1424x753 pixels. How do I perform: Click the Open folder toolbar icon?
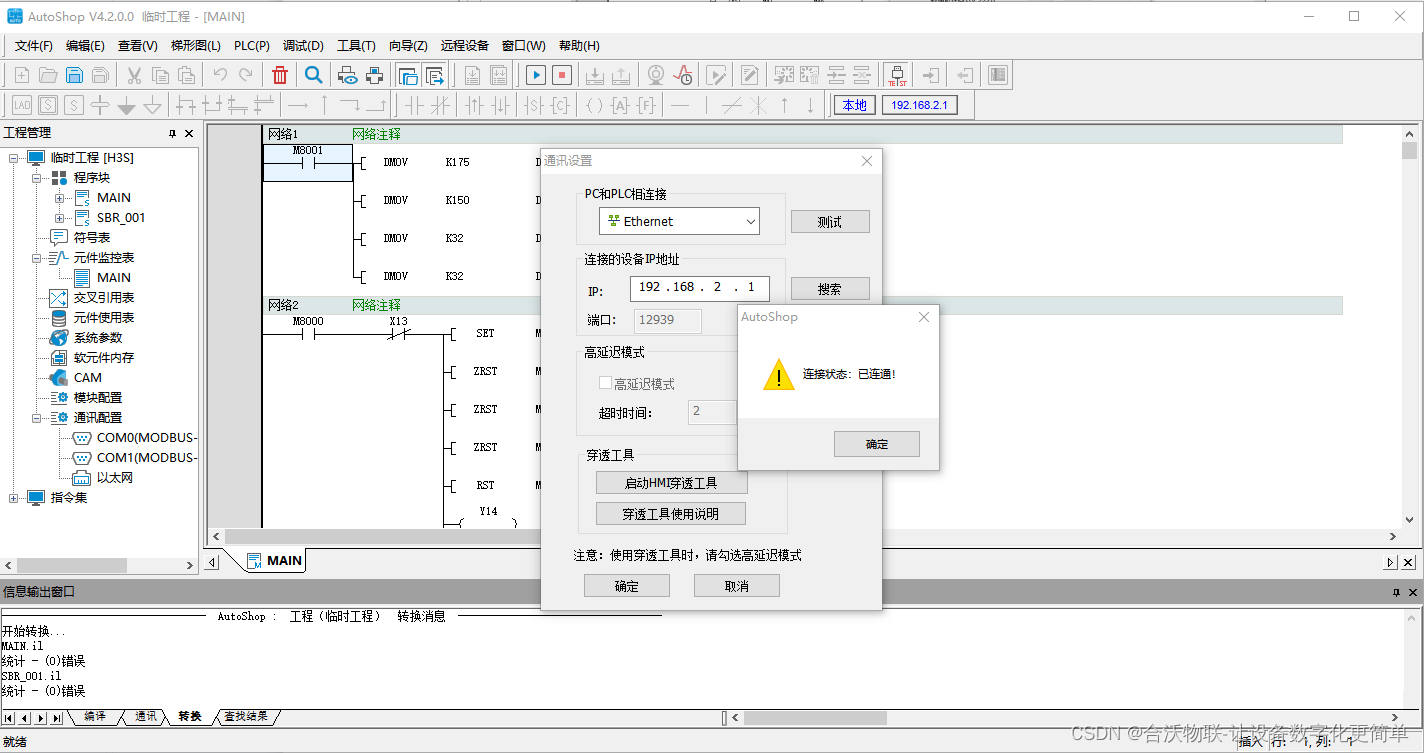[47, 75]
